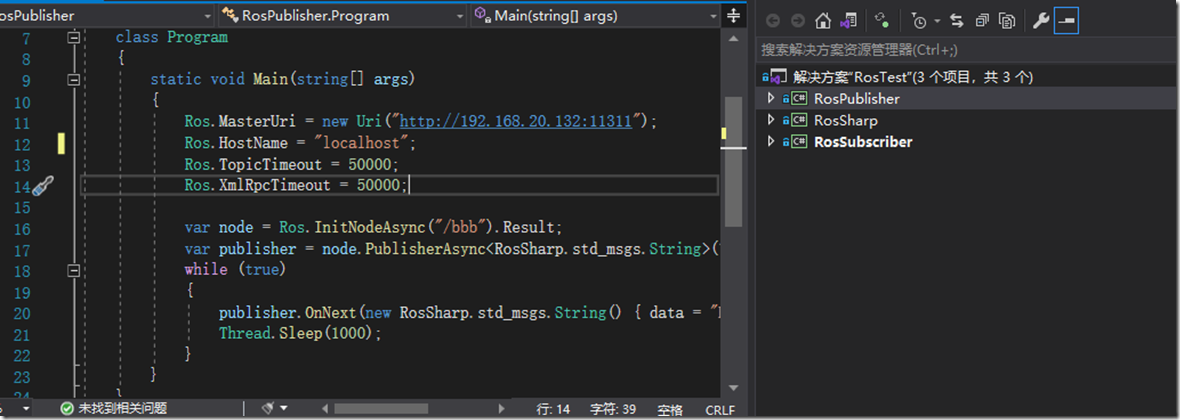Click the editor vertical scrollbar thumb
The image size is (1180, 420).
(732, 161)
